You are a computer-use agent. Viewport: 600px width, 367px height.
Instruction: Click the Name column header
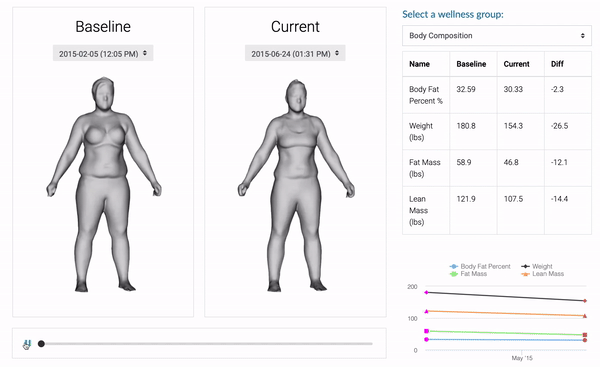tap(419, 64)
